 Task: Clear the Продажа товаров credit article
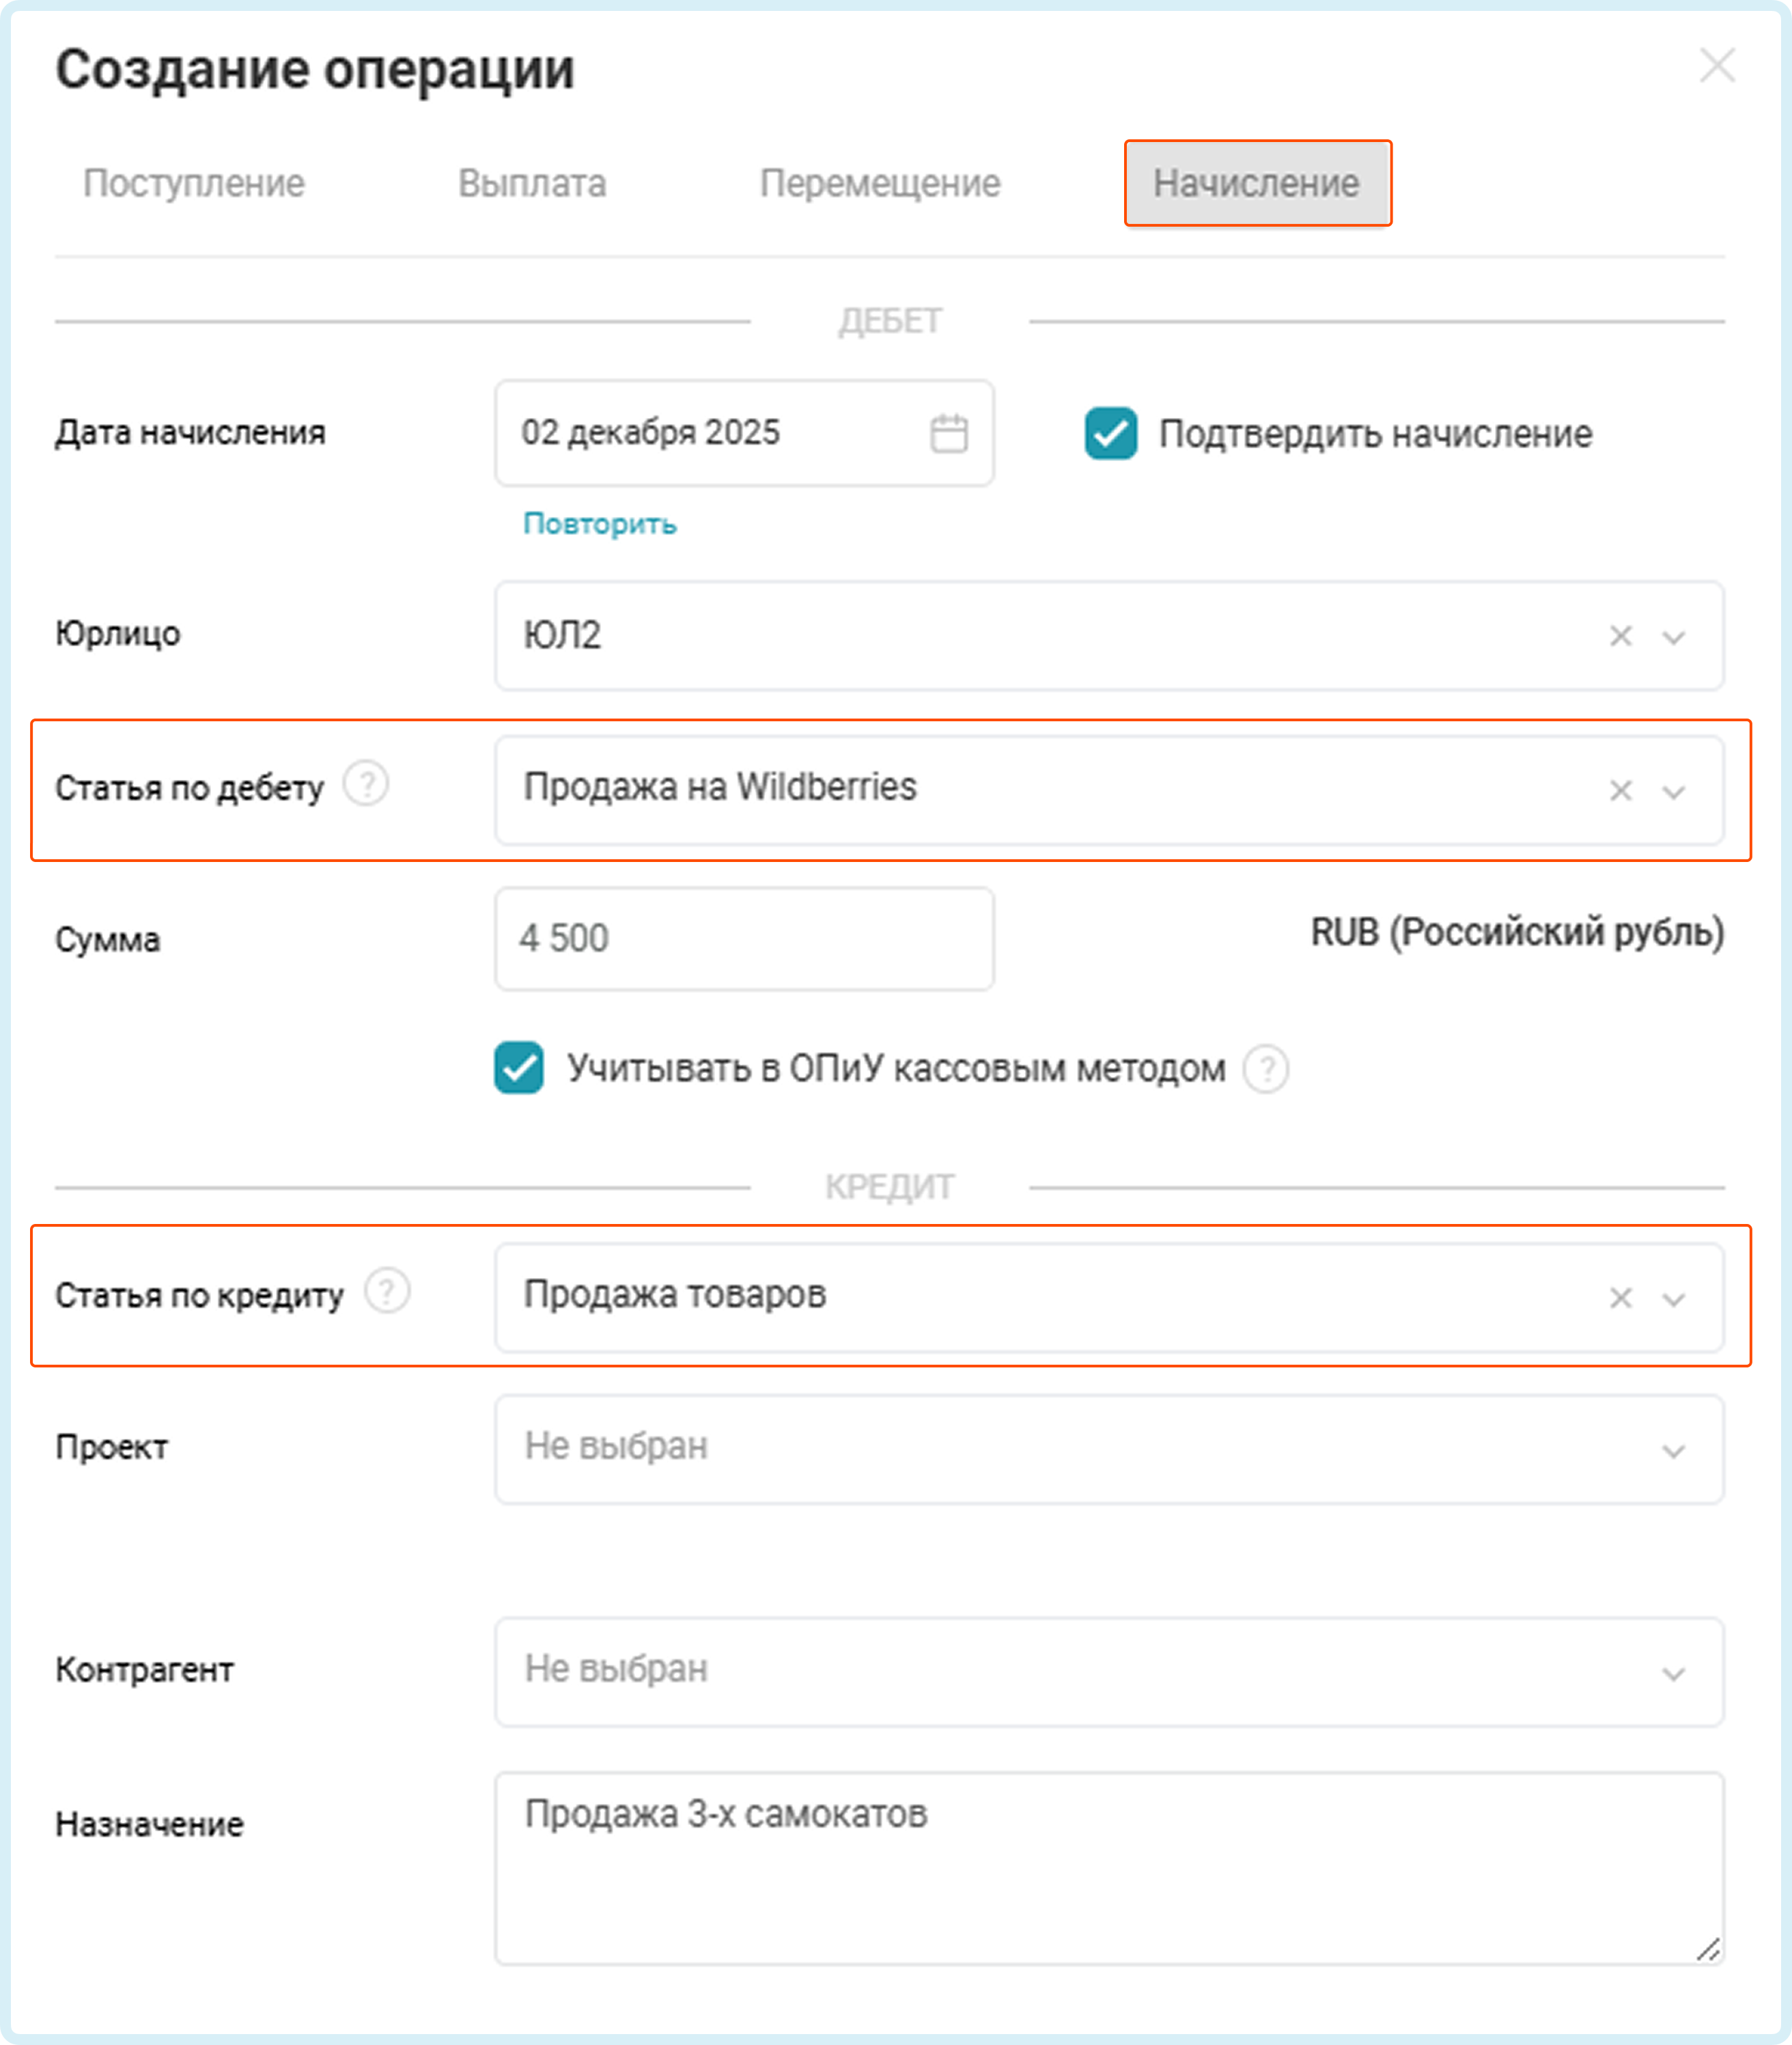1620,1298
